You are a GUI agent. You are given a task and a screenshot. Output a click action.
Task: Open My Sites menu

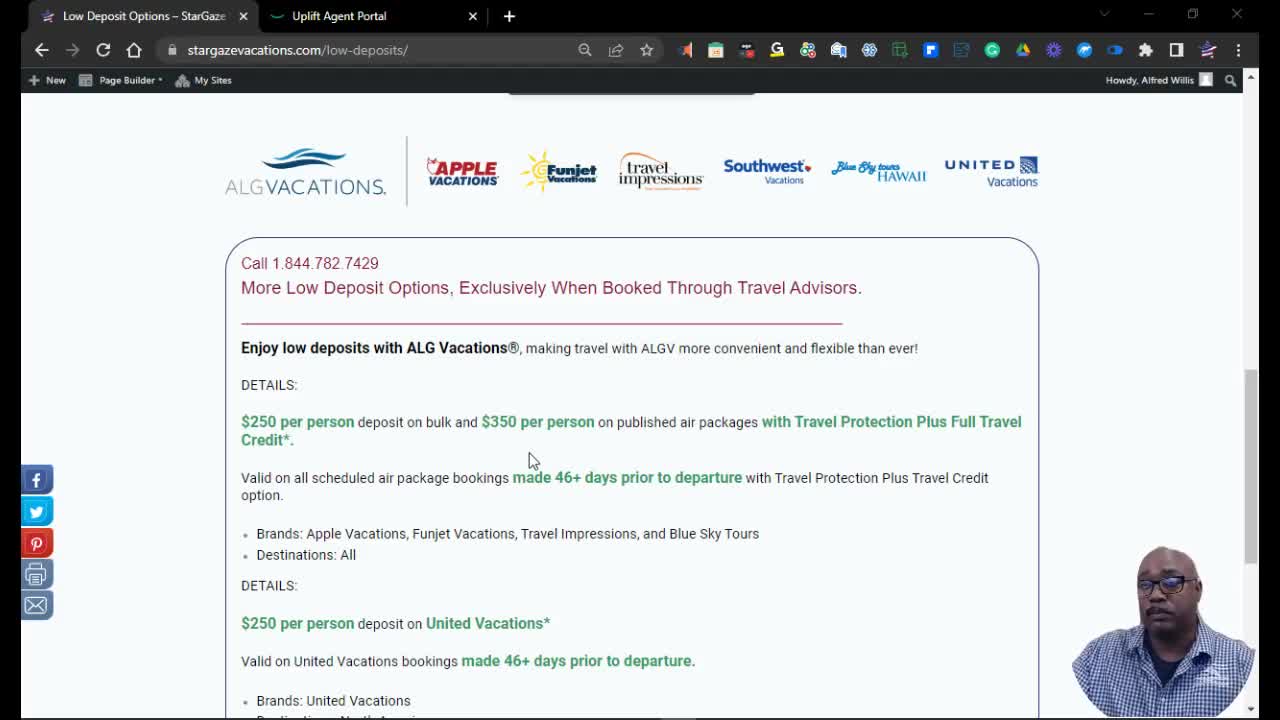click(203, 80)
